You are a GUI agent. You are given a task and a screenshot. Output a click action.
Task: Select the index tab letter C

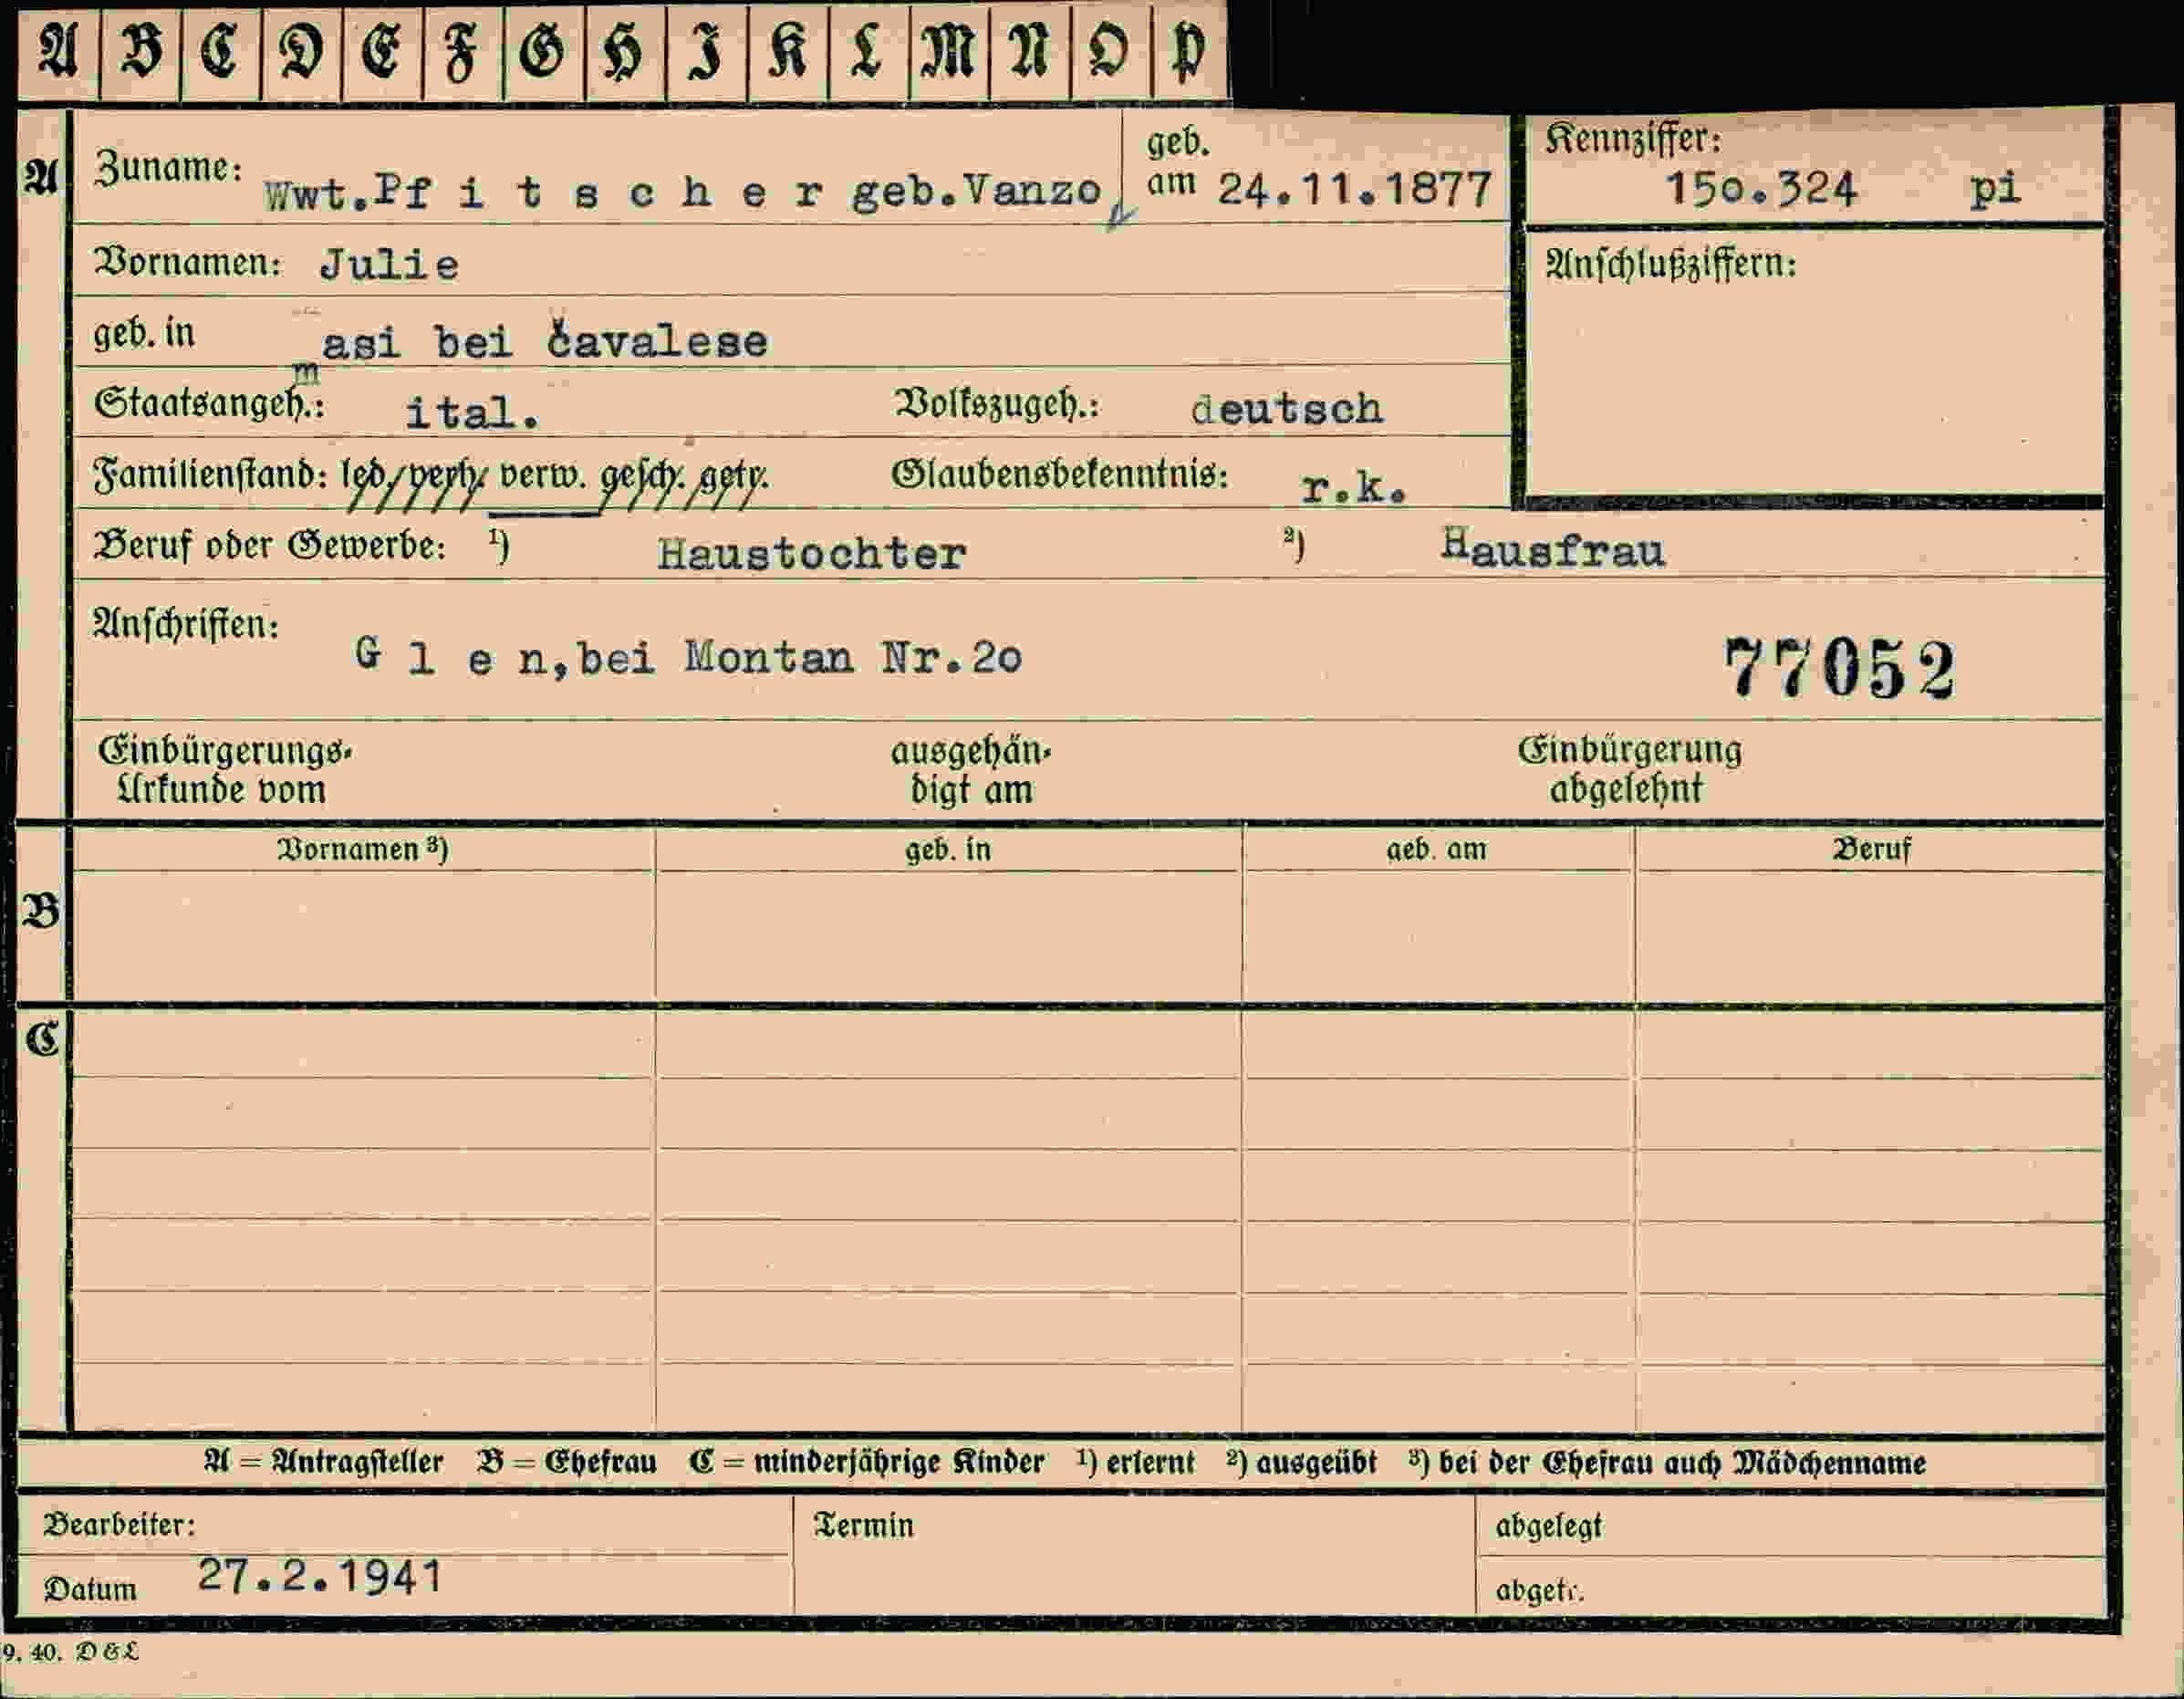click(220, 50)
